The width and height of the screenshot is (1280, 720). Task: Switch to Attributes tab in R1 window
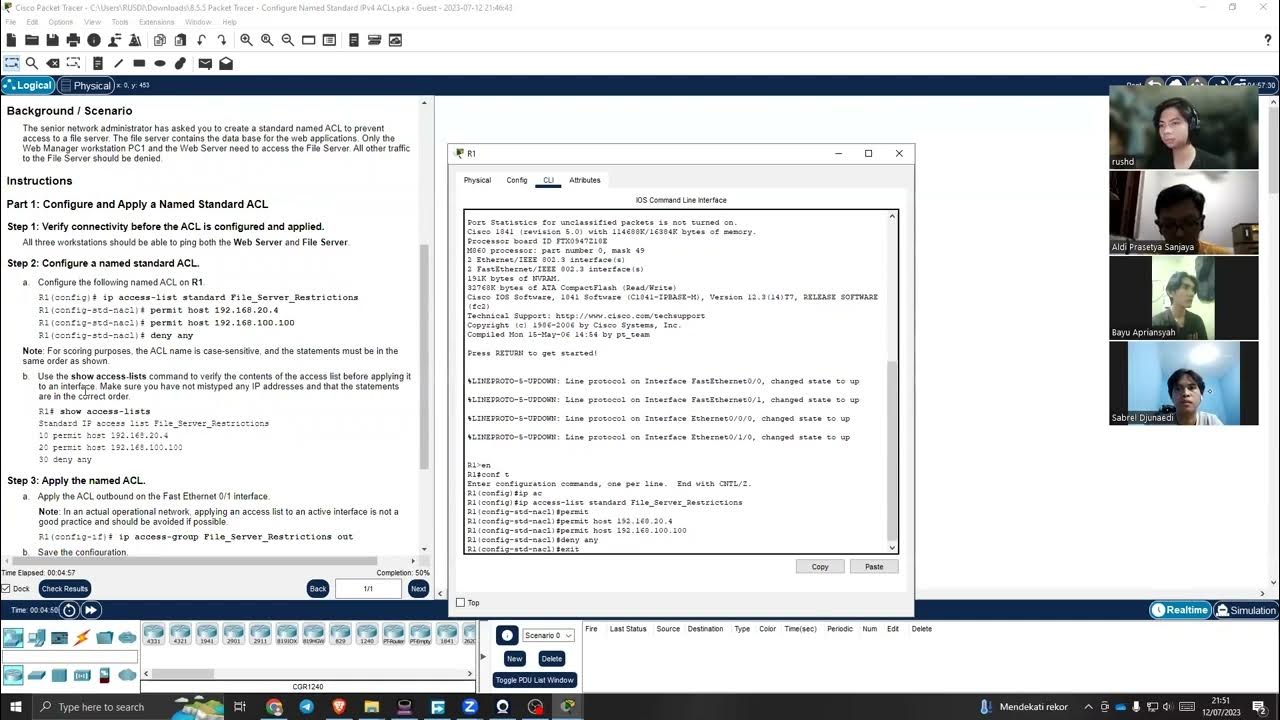click(x=585, y=180)
